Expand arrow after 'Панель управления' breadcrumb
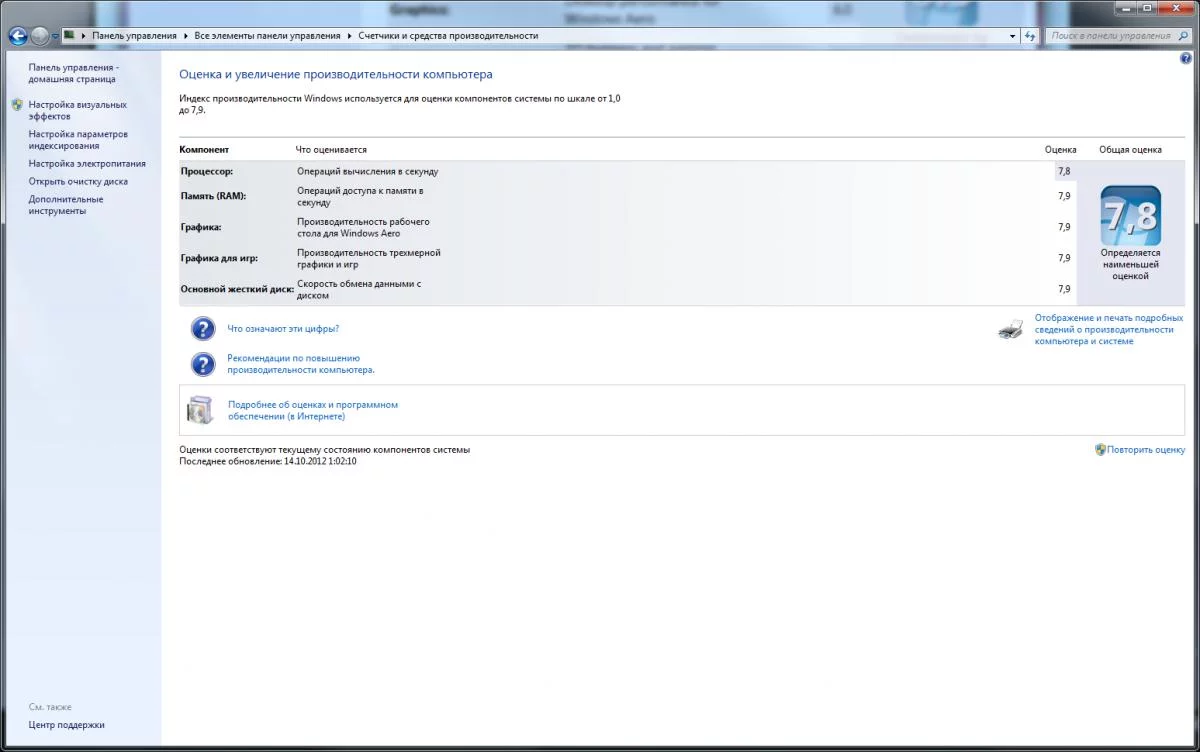 click(x=186, y=35)
